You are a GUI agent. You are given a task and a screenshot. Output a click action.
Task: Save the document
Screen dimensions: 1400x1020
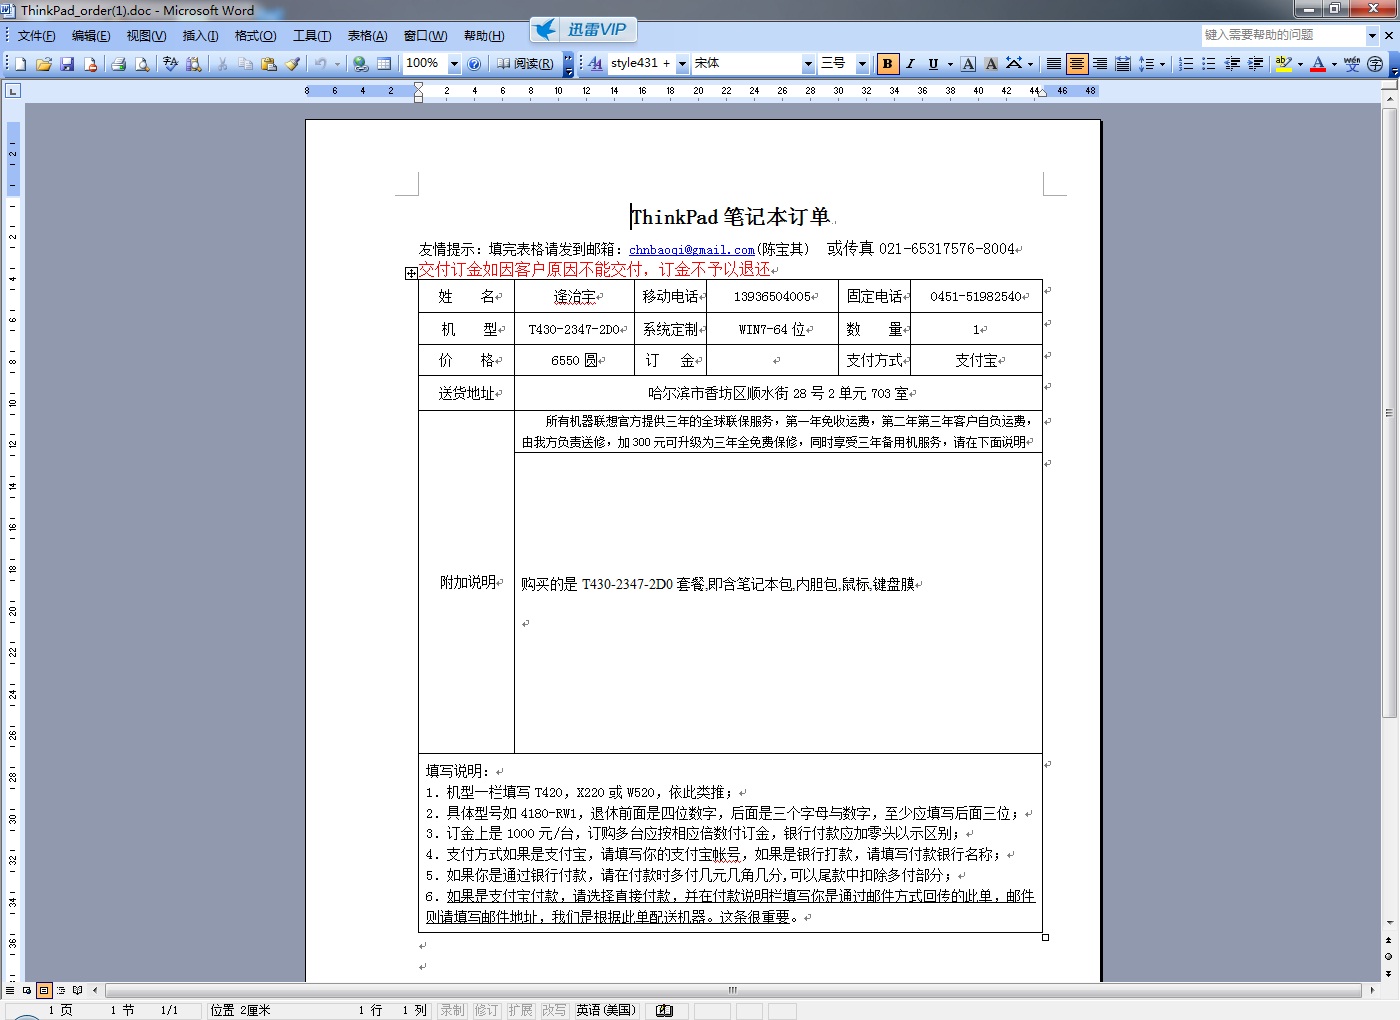67,64
